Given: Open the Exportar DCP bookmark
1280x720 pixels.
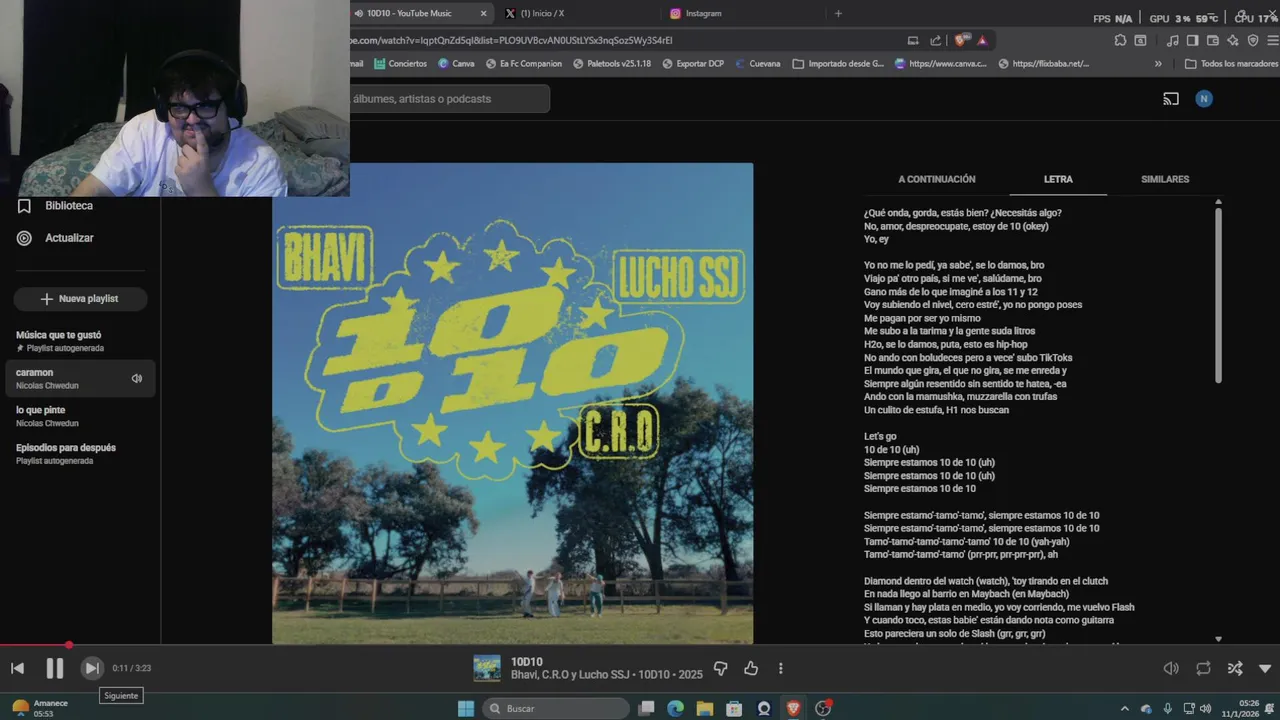Looking at the screenshot, I should coord(692,64).
